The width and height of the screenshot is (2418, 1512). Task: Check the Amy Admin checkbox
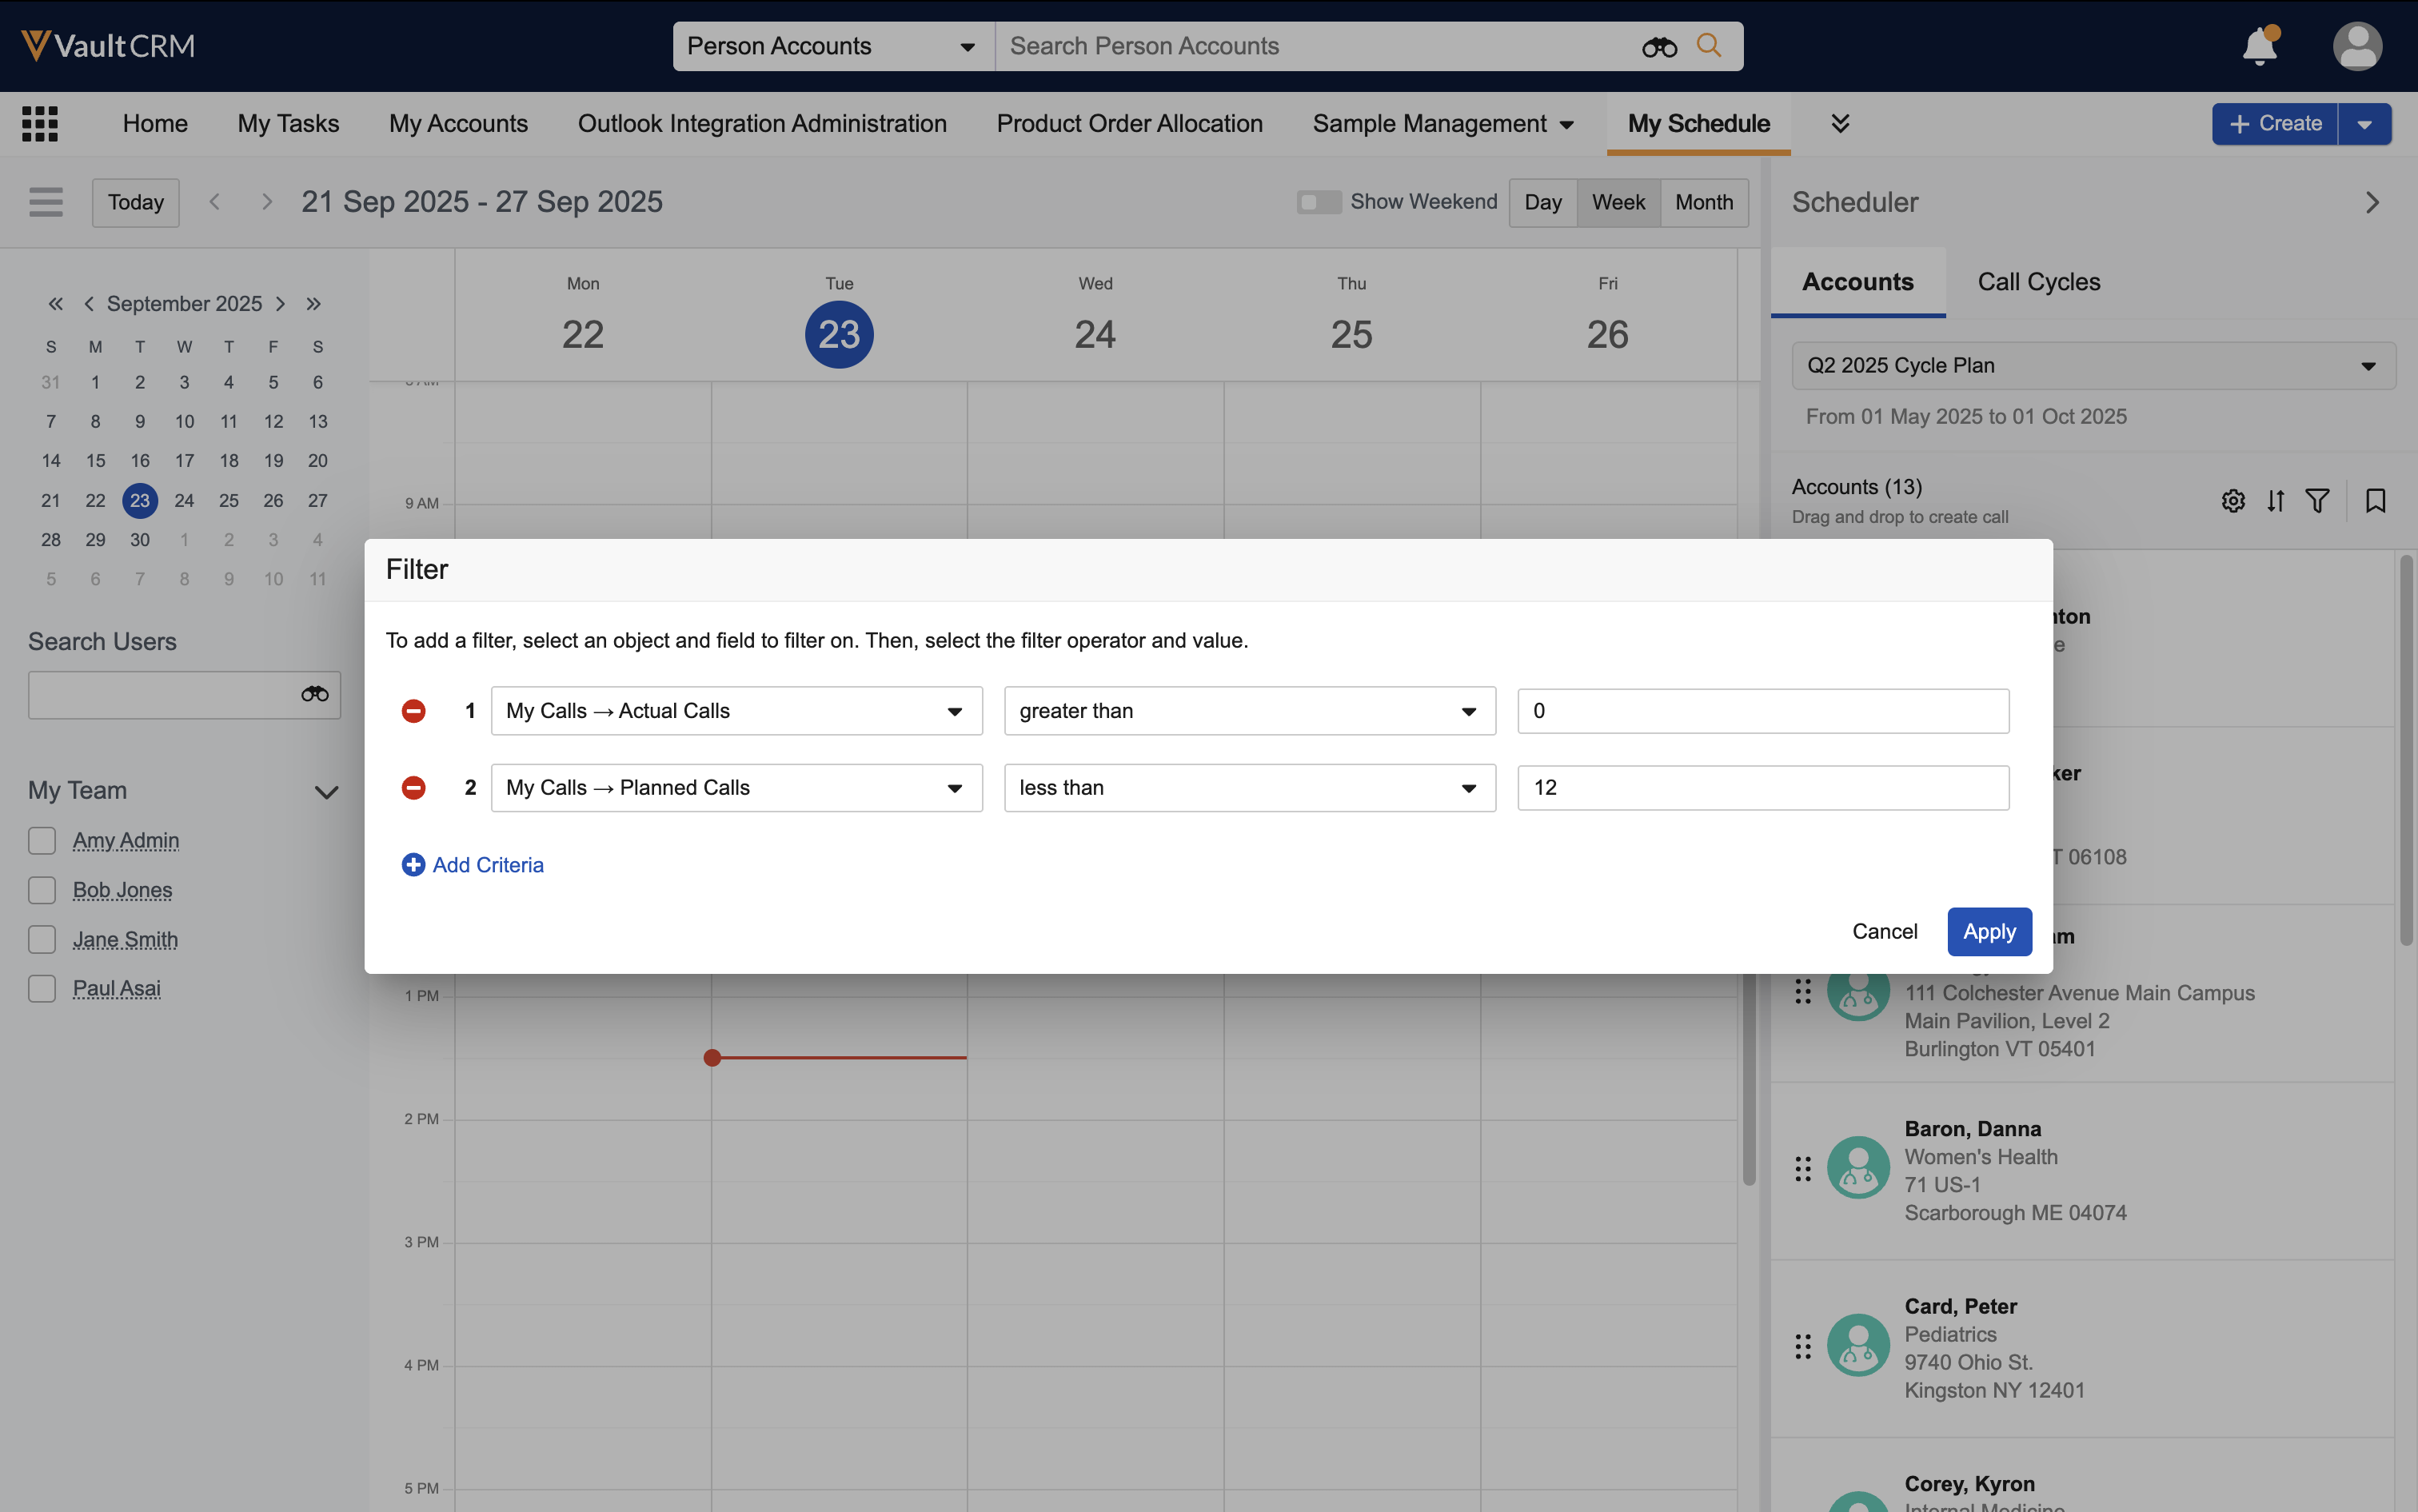[x=42, y=840]
